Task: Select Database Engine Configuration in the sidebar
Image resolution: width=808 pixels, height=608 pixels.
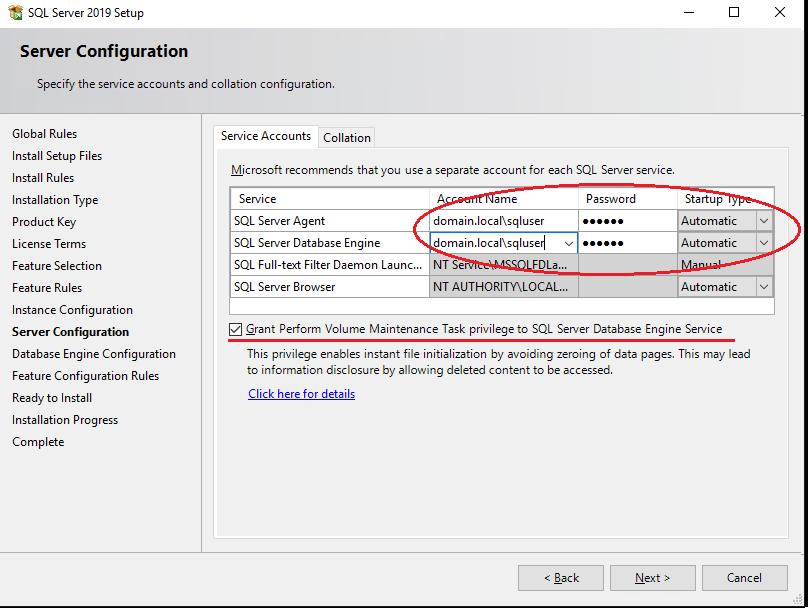Action: (93, 353)
